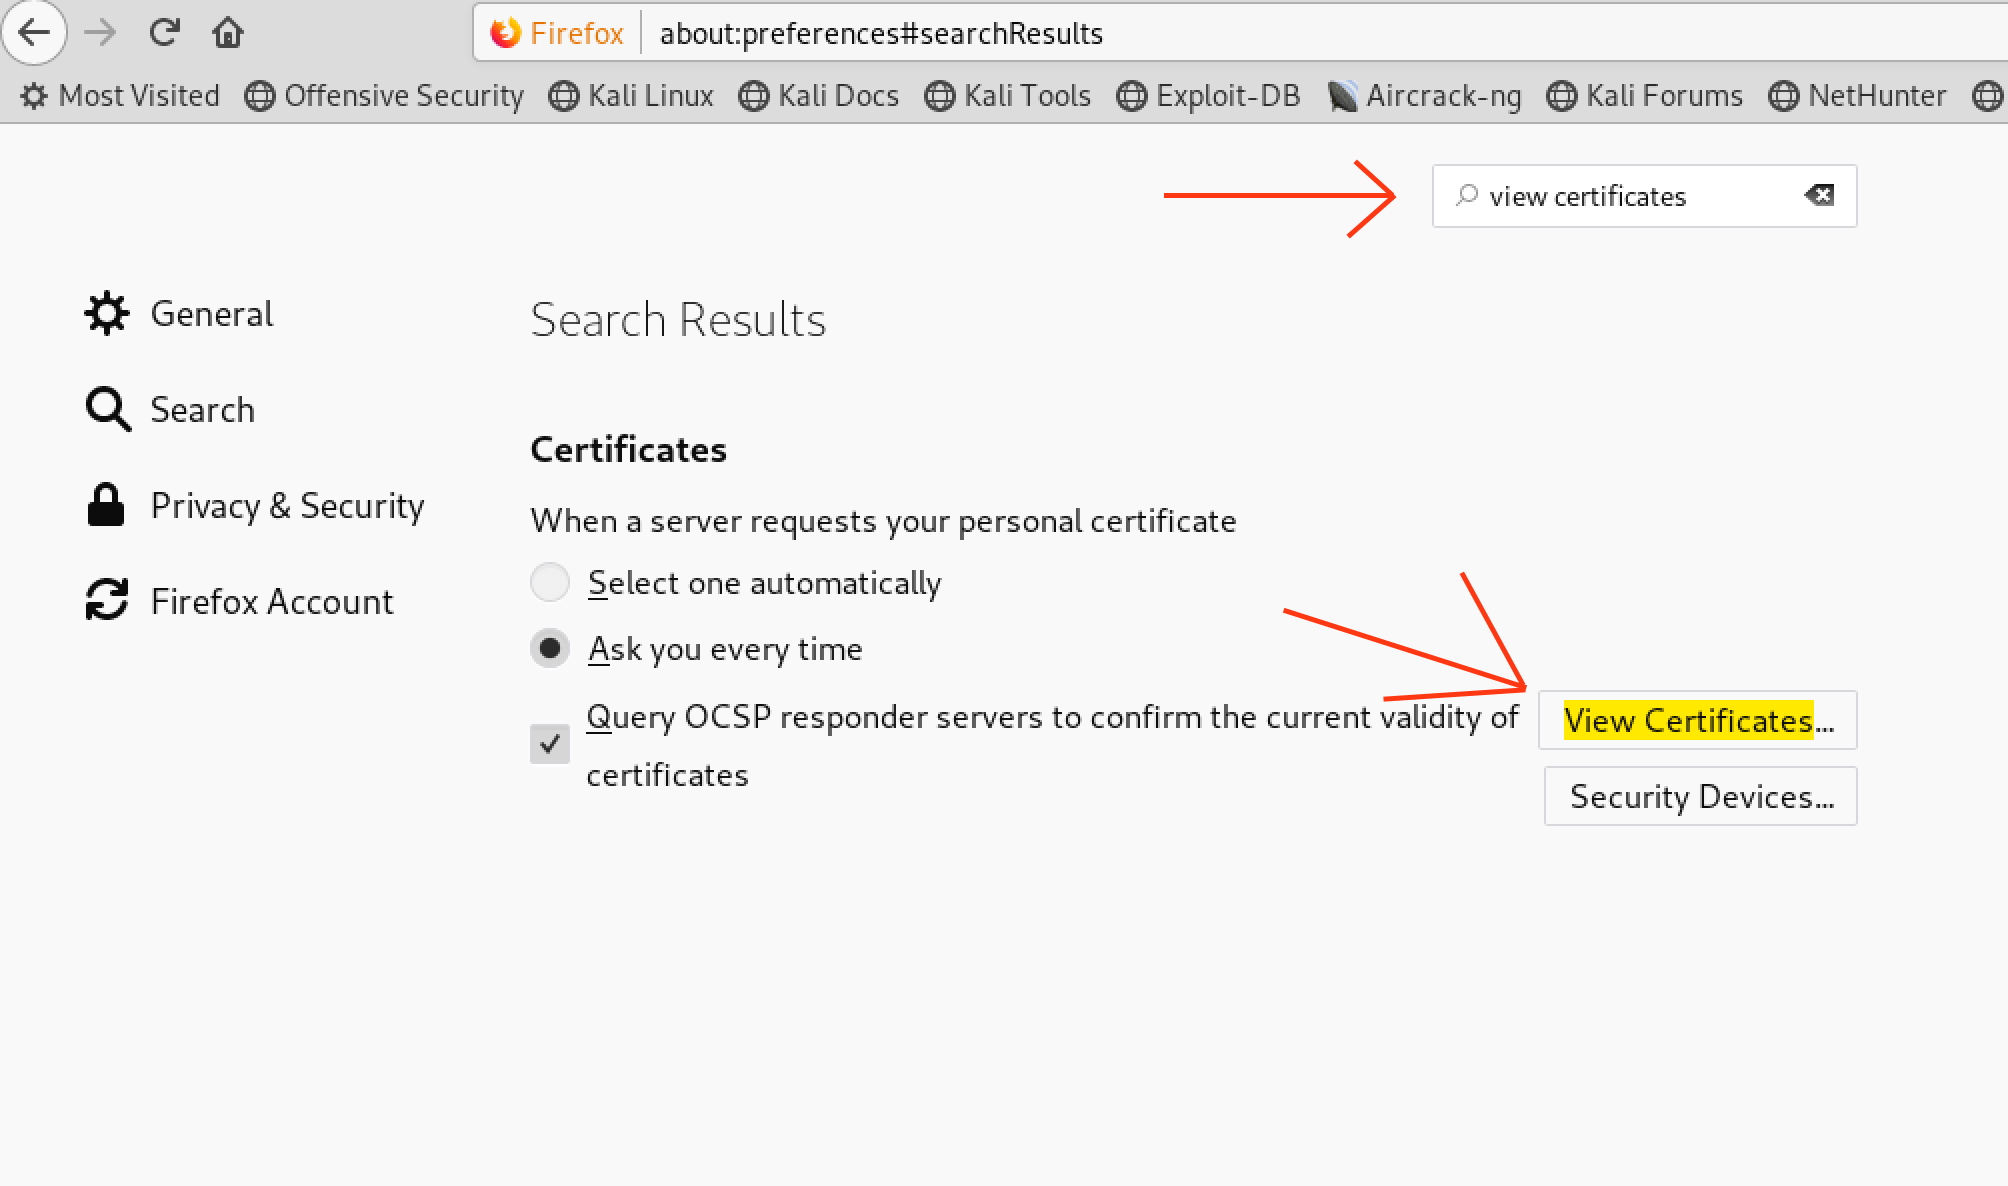Viewport: 2008px width, 1186px height.
Task: Open View Certificates dialog
Action: pyautogui.click(x=1698, y=720)
